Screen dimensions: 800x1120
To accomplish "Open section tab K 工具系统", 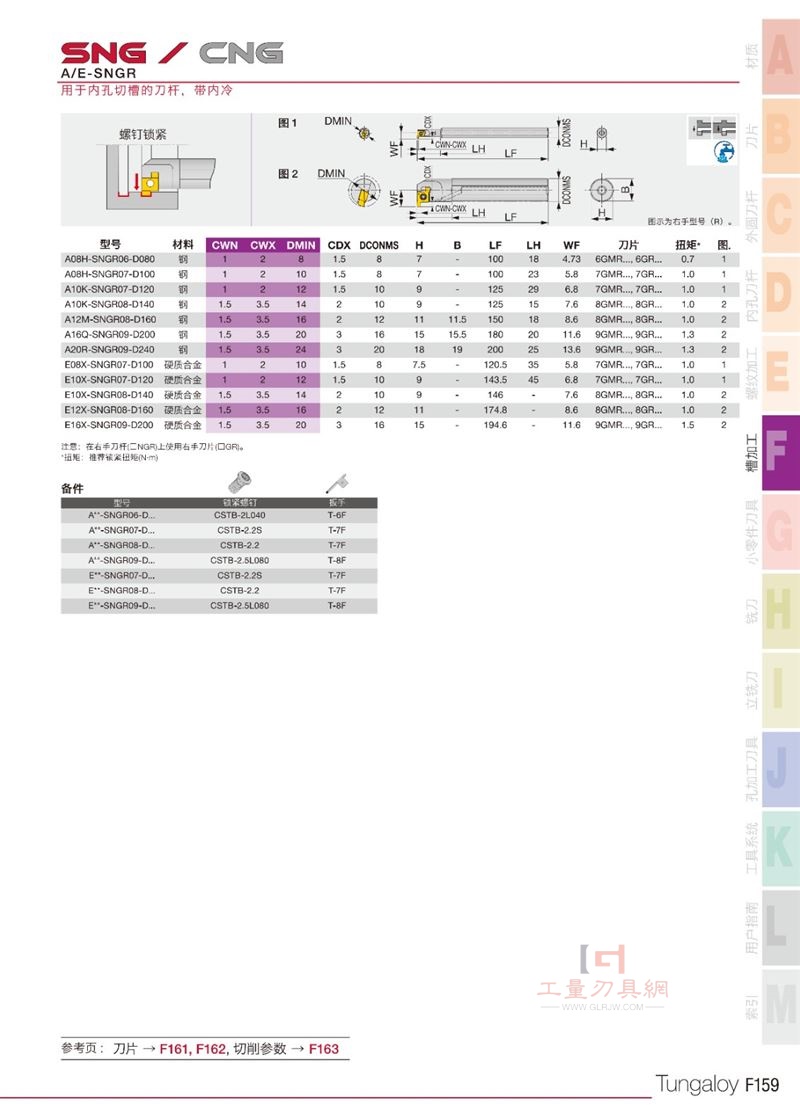I will tap(779, 849).
